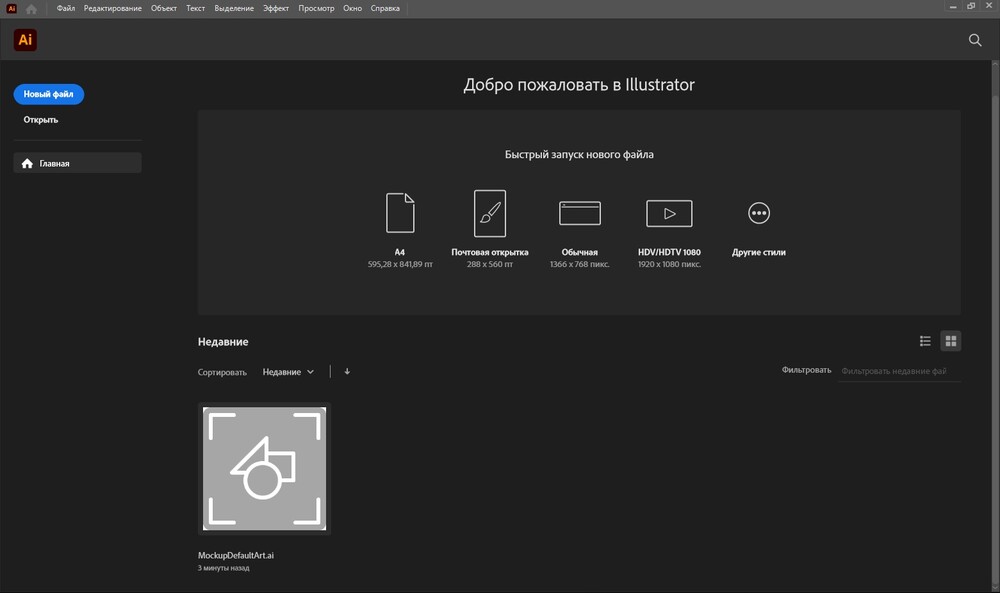Click the search magnifier icon
1000x593 pixels.
(x=975, y=40)
